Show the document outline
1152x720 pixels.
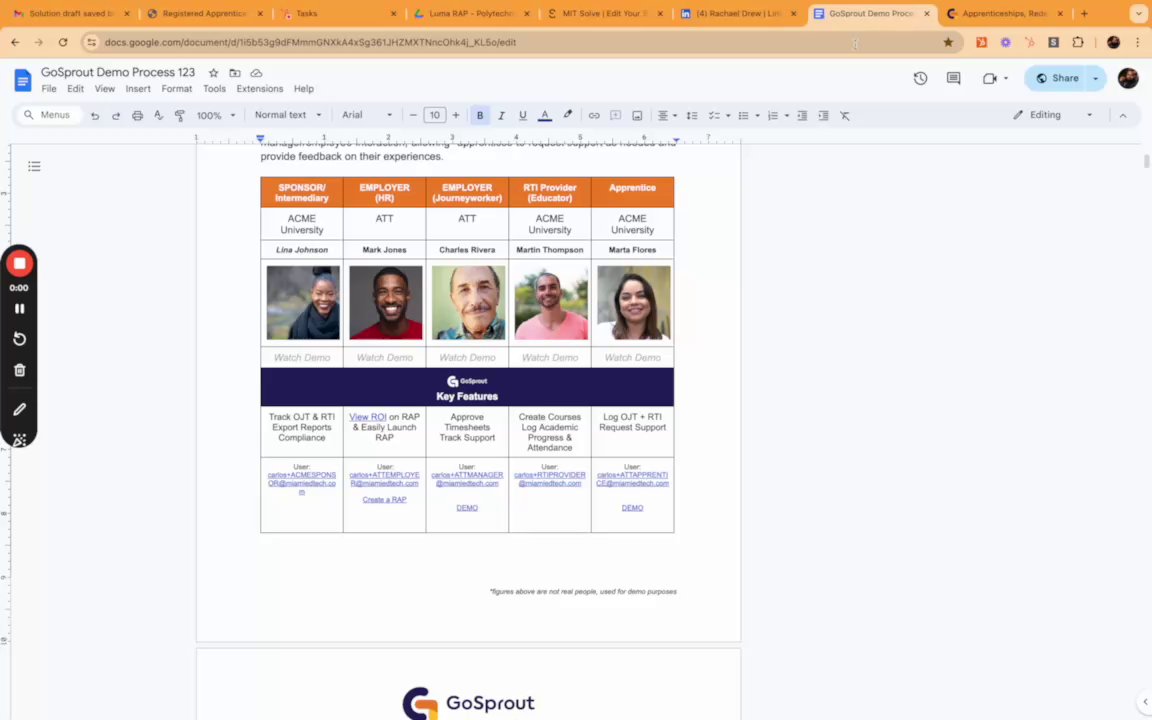34,166
